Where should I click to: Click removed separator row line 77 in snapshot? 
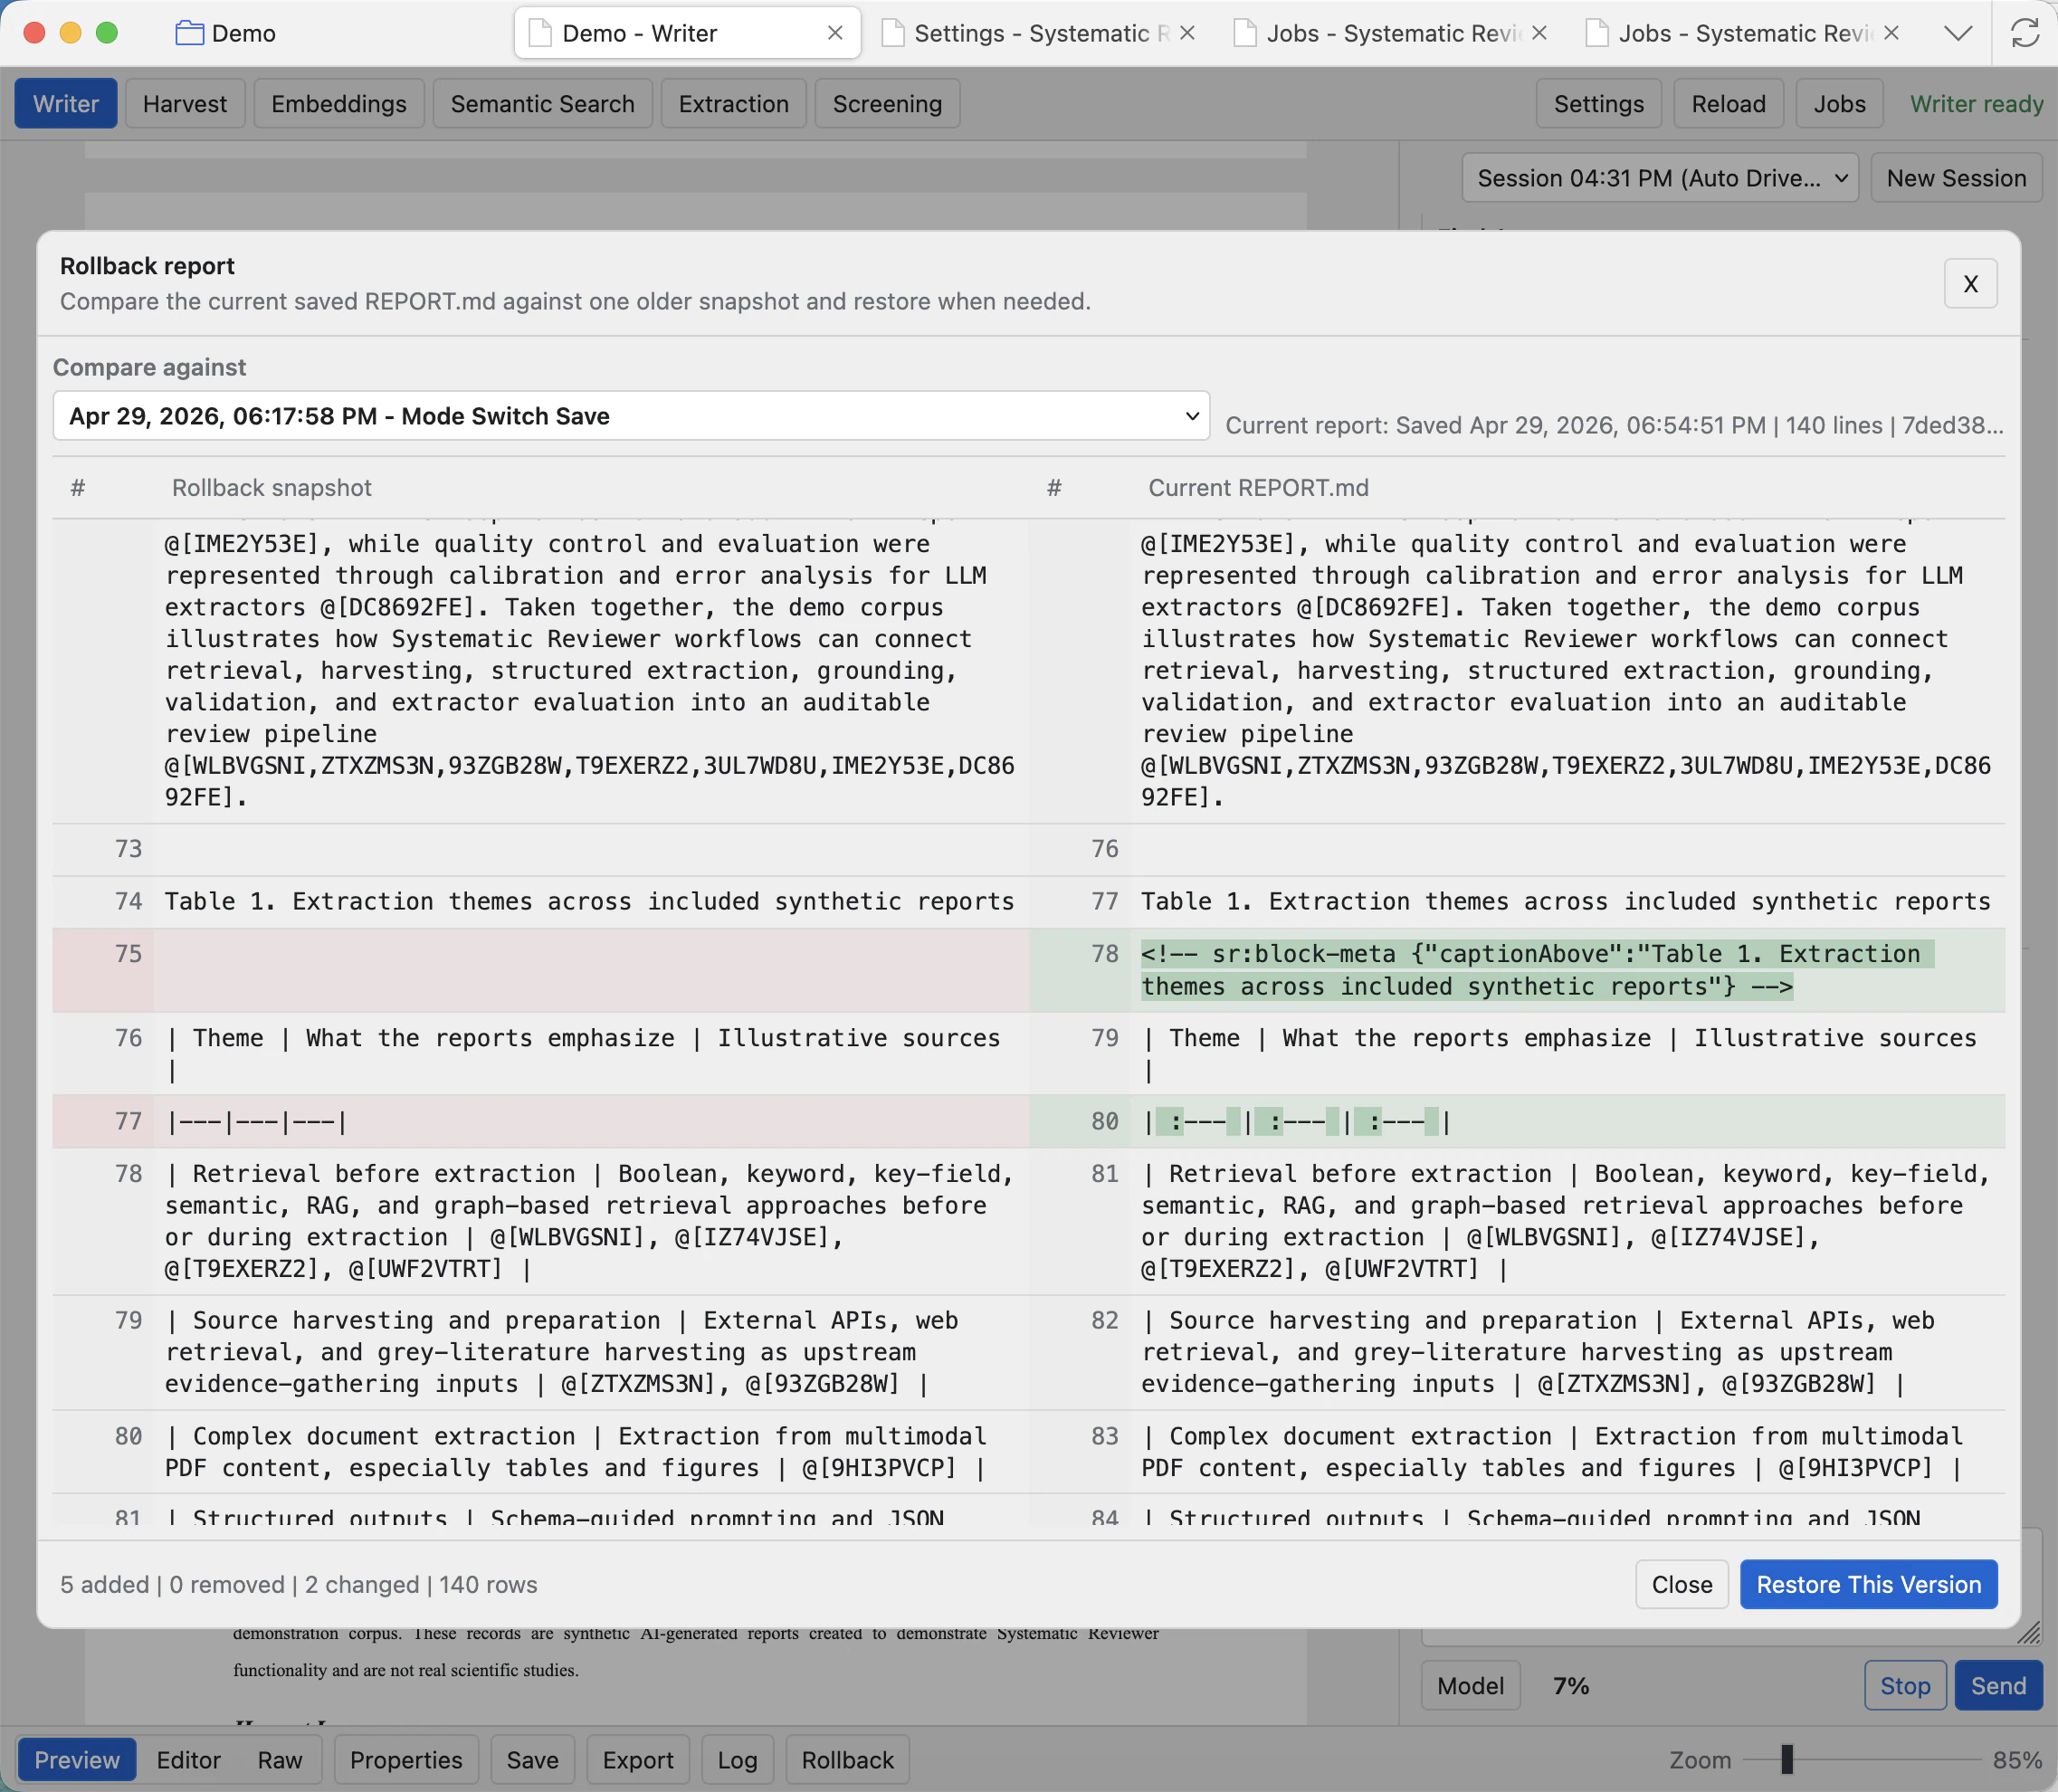point(541,1121)
